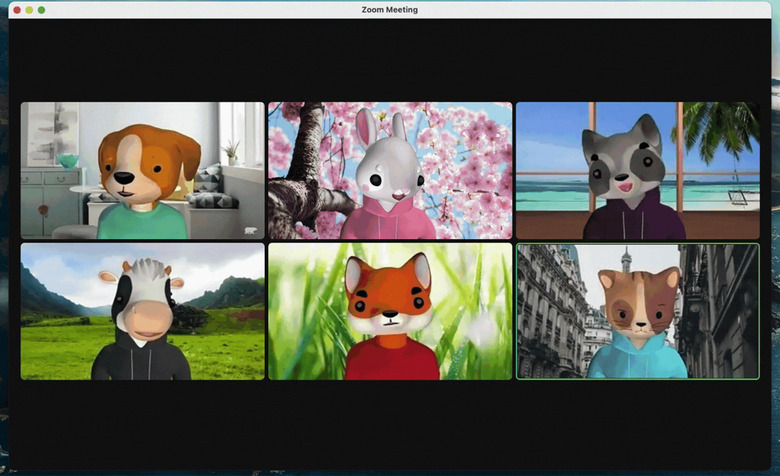Select the raccoon avatar video tile
This screenshot has height=476, width=780.
coord(637,170)
